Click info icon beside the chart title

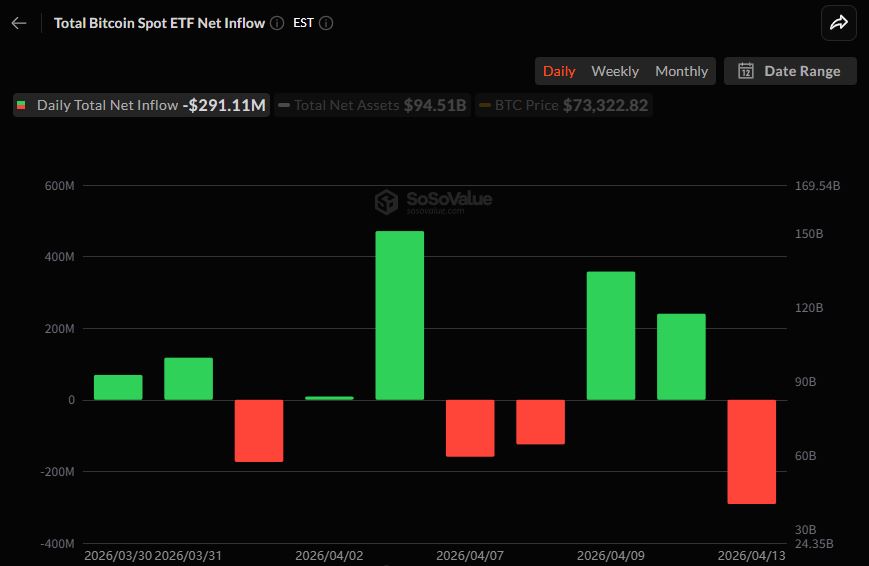tap(277, 23)
